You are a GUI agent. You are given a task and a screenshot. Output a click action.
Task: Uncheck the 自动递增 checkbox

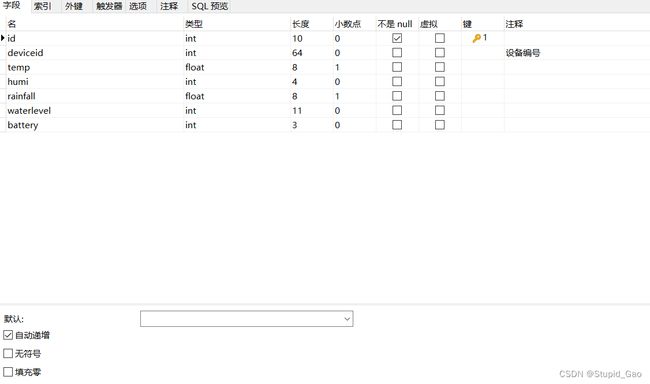coord(8,335)
